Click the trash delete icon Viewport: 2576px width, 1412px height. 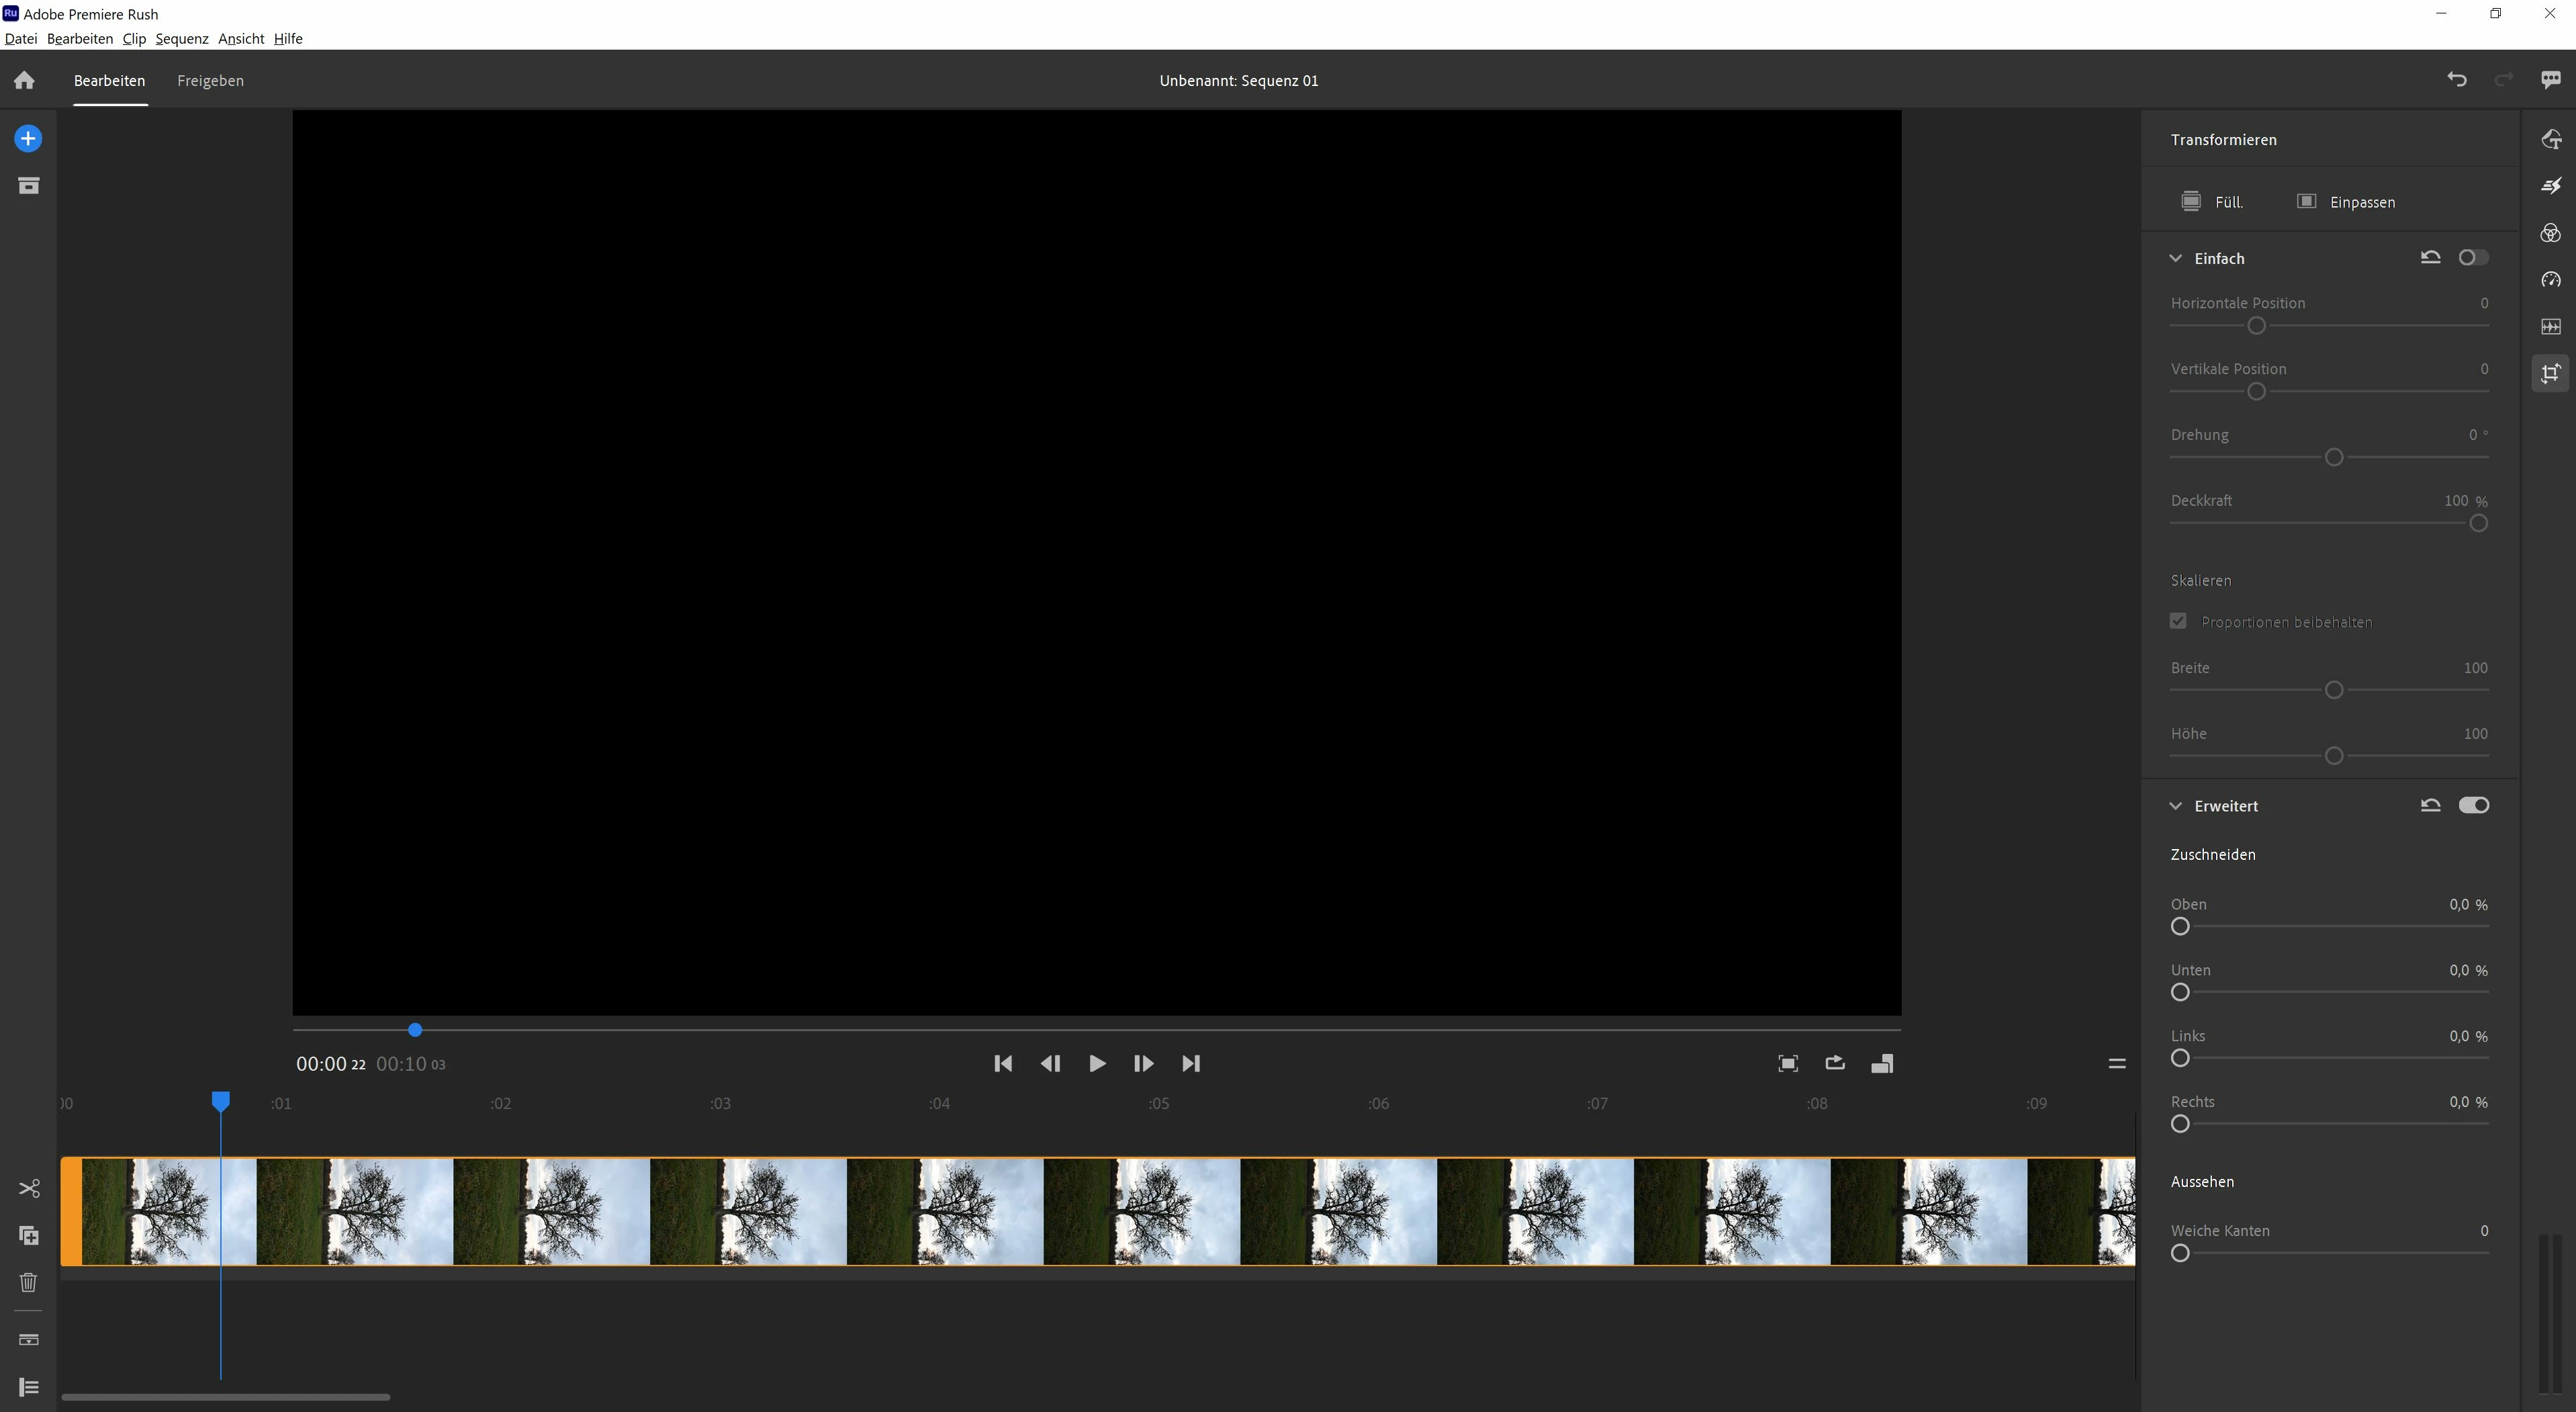pos(28,1283)
